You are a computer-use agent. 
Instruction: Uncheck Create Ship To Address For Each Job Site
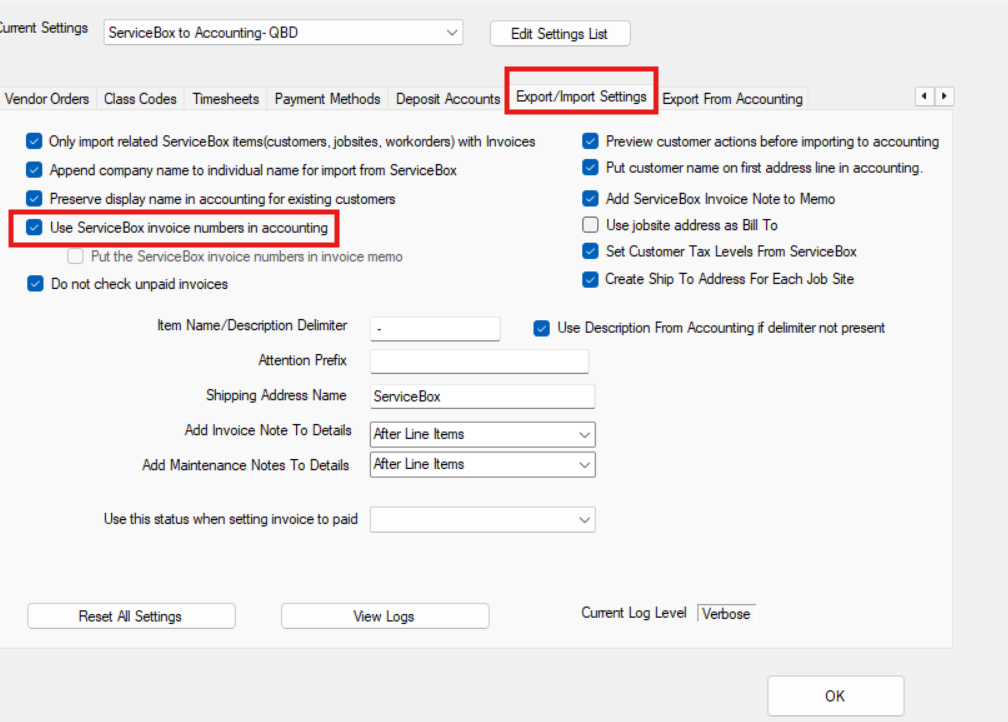[x=590, y=279]
